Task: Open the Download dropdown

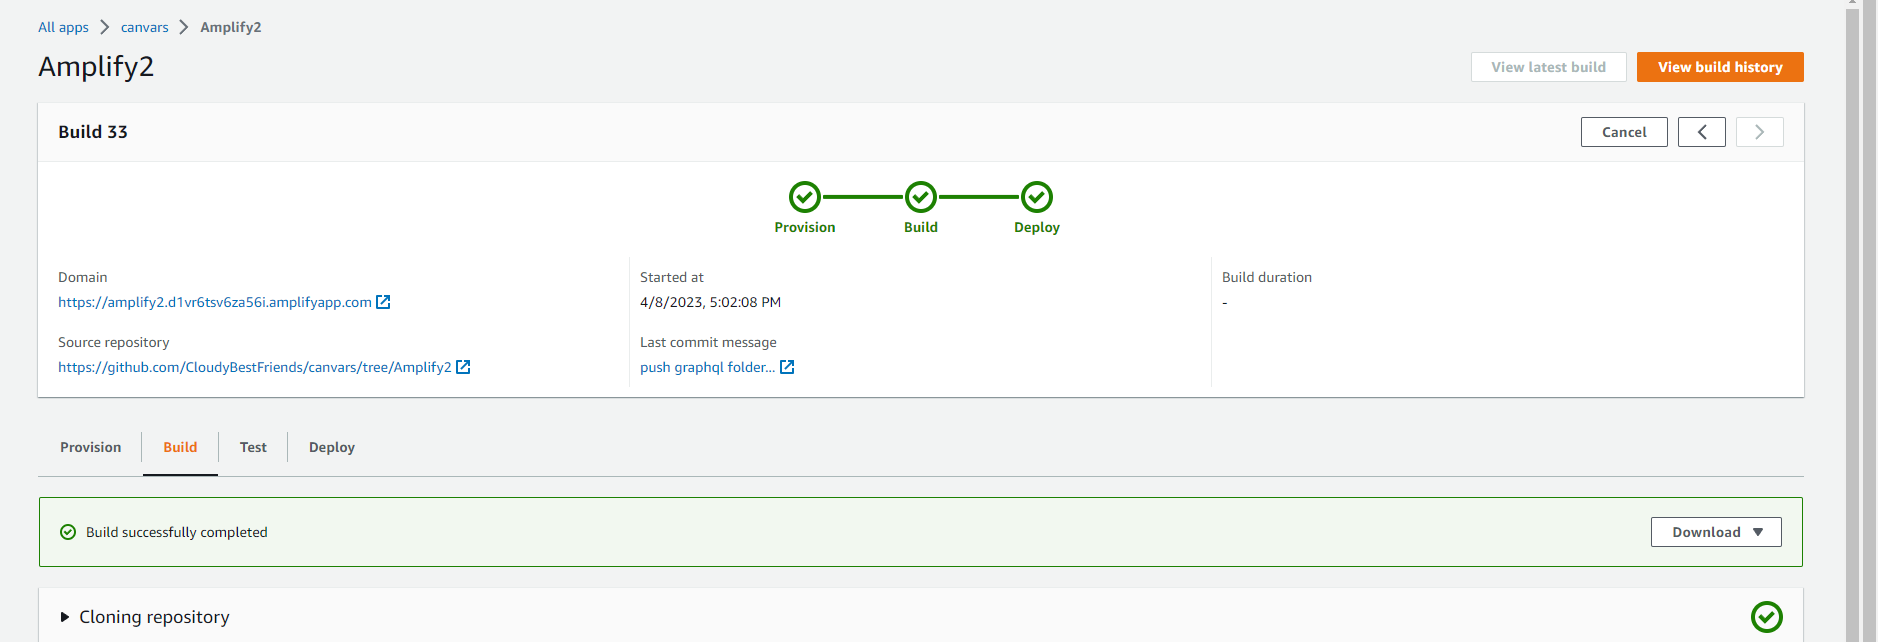Action: 1715,532
